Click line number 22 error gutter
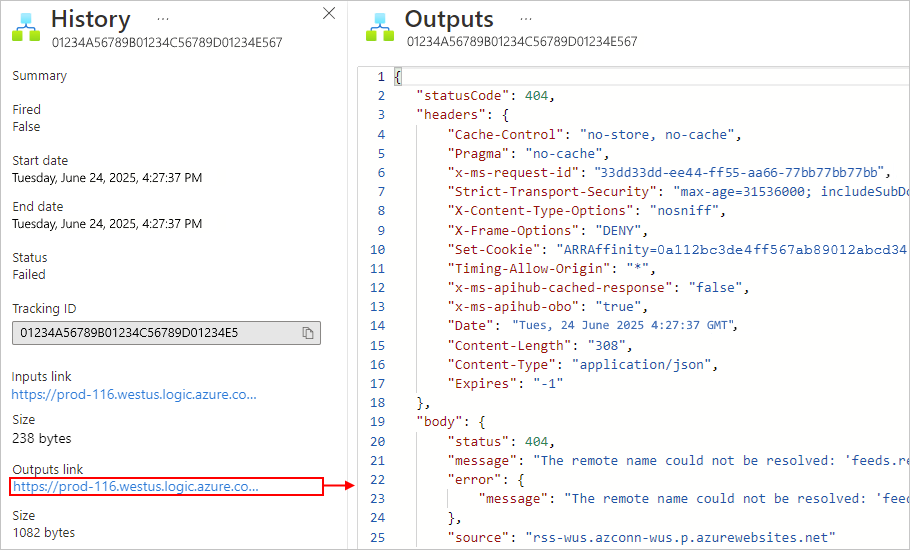 378,480
